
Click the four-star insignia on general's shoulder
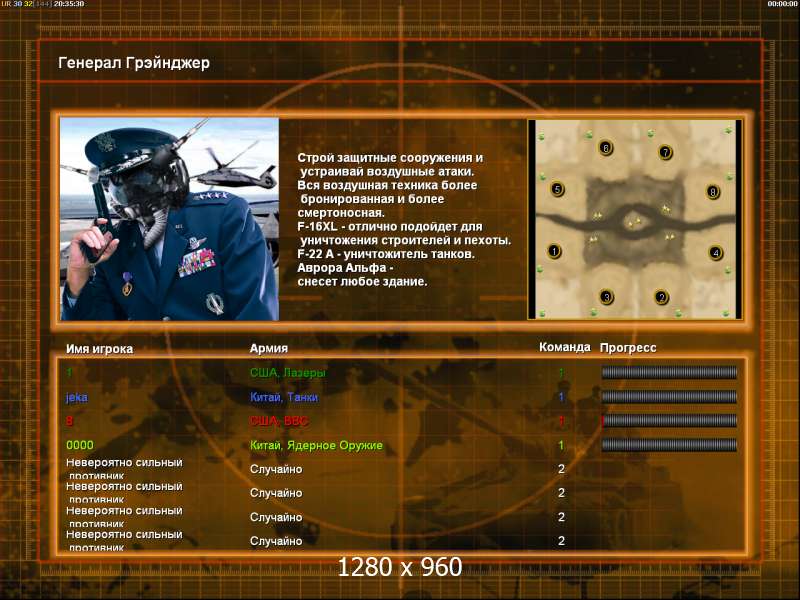213,195
